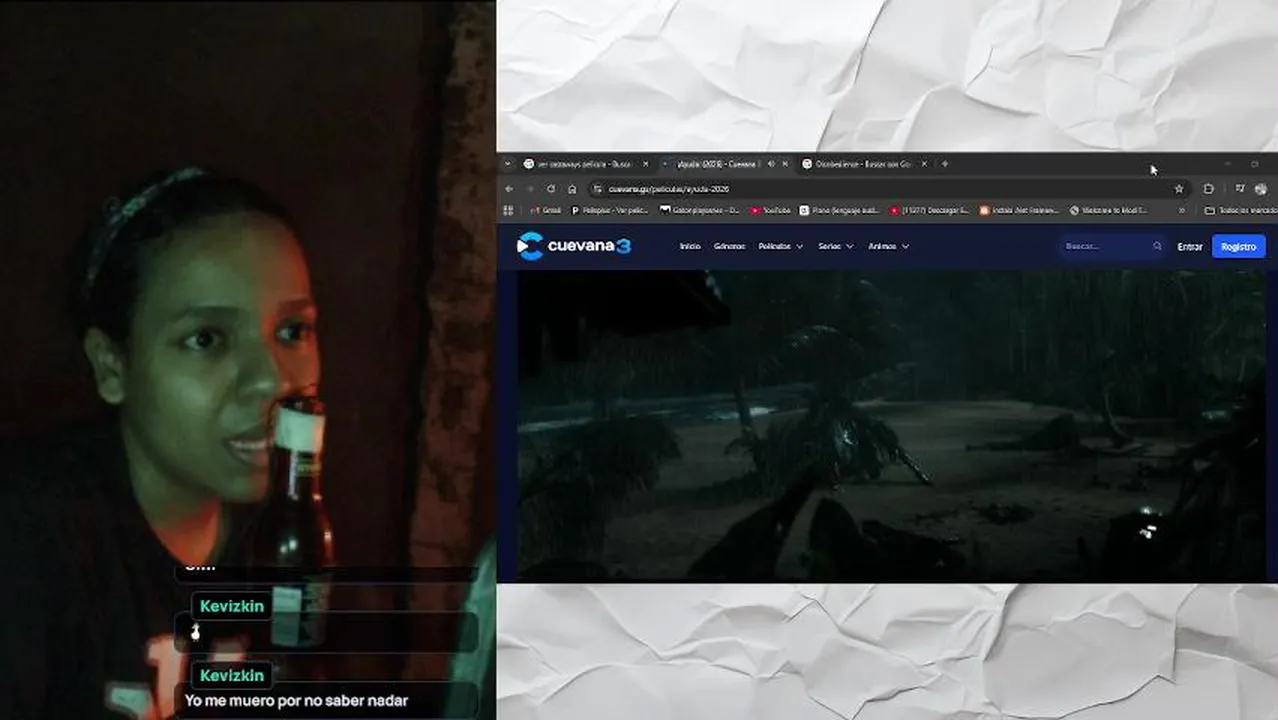
Task: Switch to the 'ver castaways película' tab
Action: (x=583, y=164)
